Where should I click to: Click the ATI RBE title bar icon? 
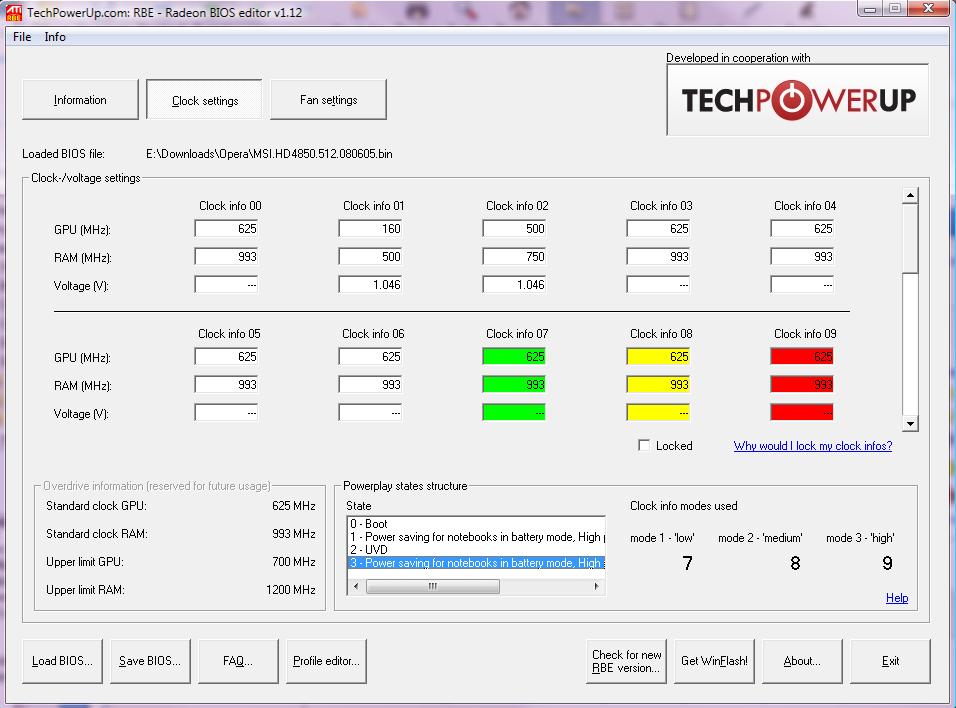13,12
